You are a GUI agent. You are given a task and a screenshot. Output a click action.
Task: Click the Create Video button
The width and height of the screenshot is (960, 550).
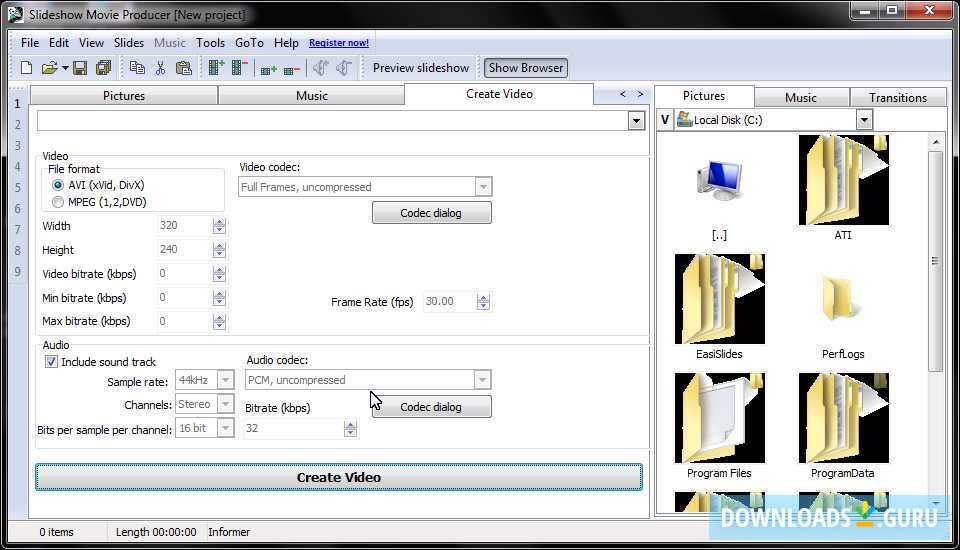339,477
